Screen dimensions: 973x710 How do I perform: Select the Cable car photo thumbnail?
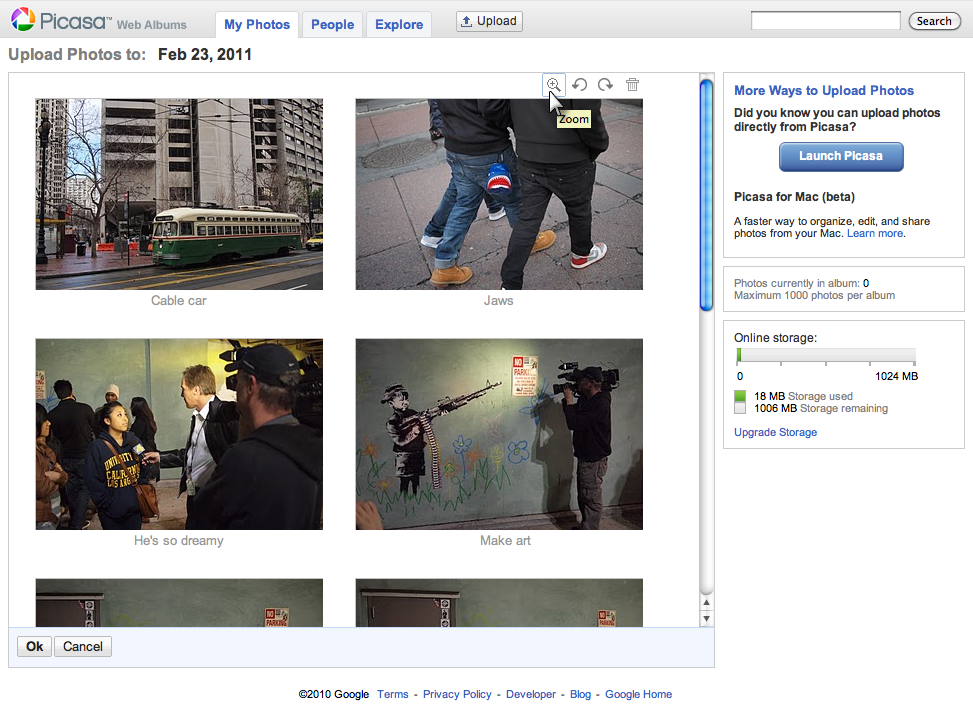pyautogui.click(x=179, y=194)
